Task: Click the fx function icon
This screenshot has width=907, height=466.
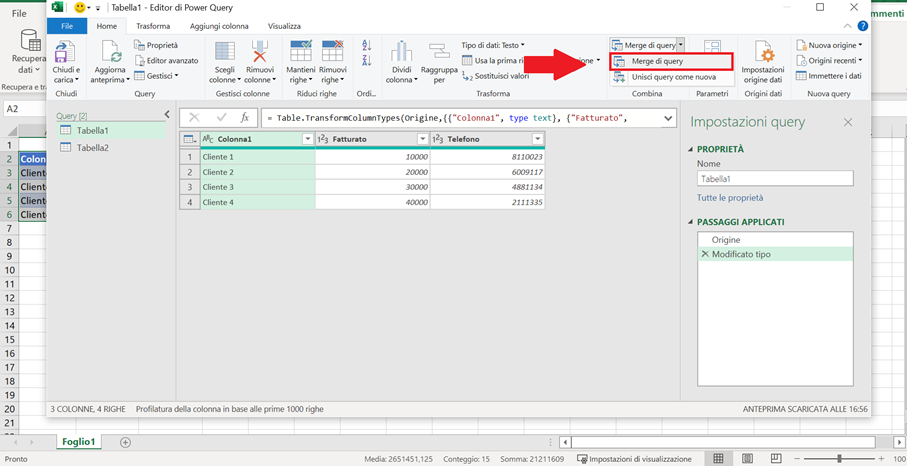Action: pyautogui.click(x=245, y=118)
